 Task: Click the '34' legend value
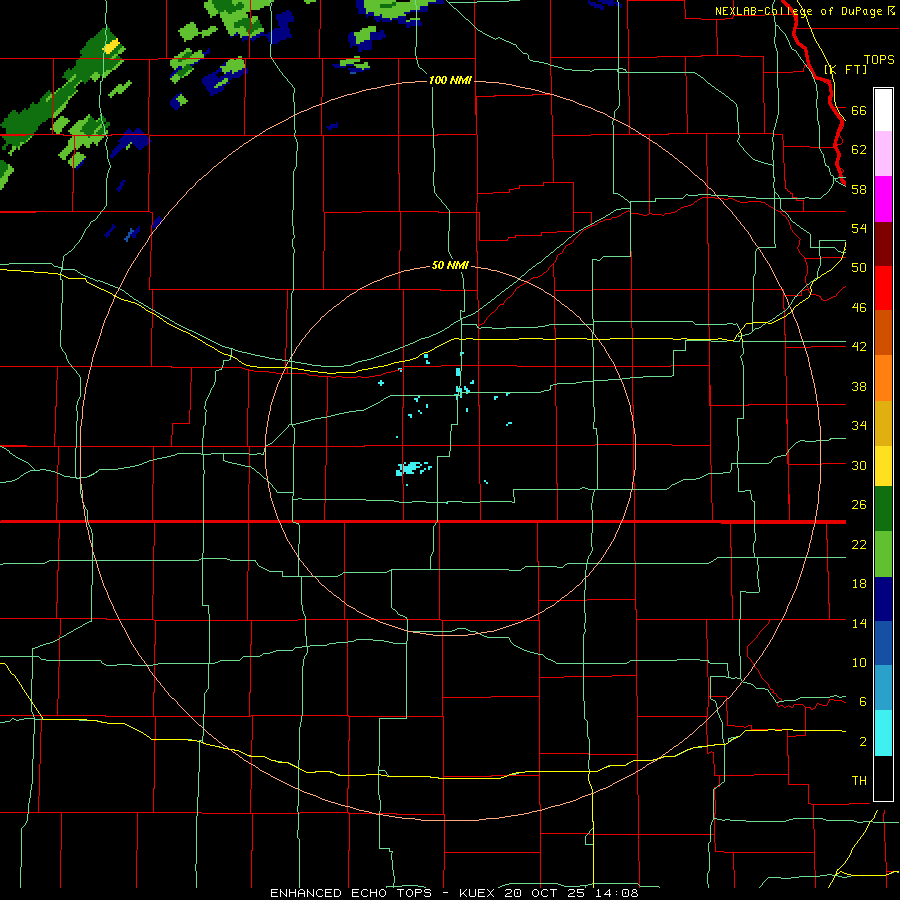(859, 425)
